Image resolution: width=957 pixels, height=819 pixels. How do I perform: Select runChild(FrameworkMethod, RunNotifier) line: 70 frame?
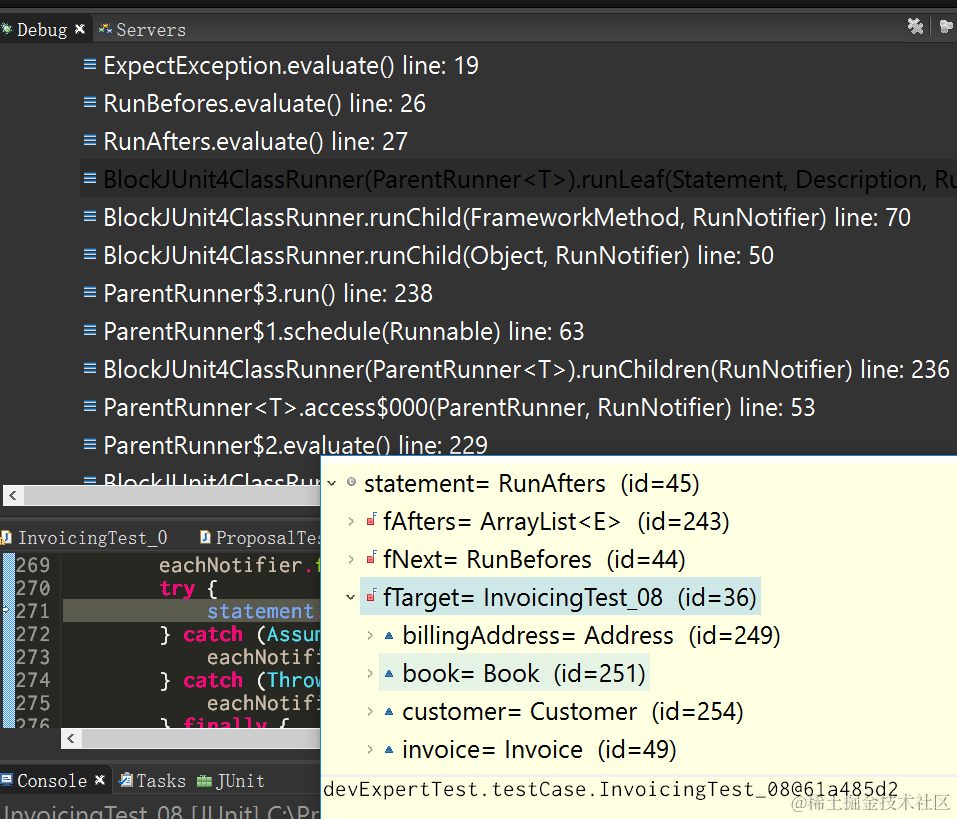tap(507, 218)
